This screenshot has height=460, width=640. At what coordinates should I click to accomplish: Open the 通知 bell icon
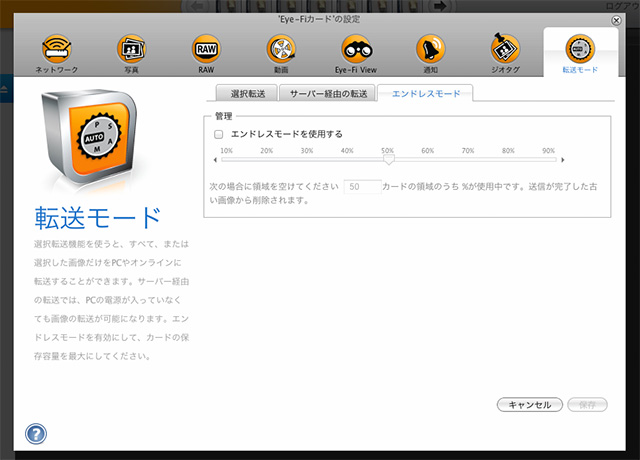[x=431, y=49]
